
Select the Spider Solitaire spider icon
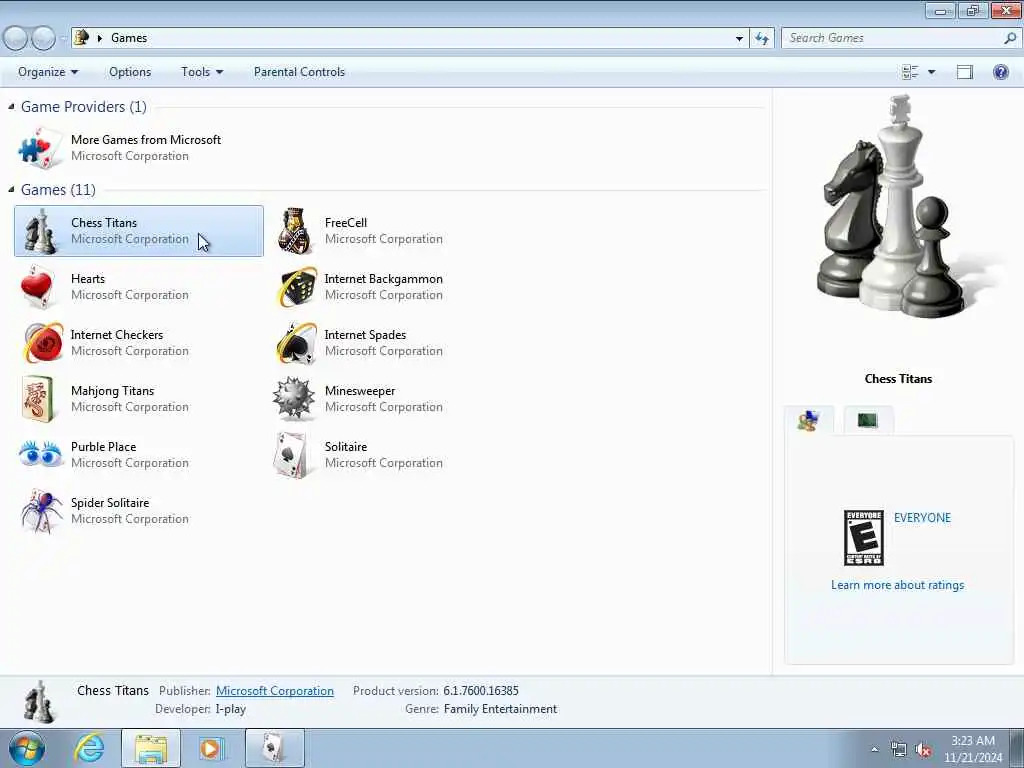[40, 511]
